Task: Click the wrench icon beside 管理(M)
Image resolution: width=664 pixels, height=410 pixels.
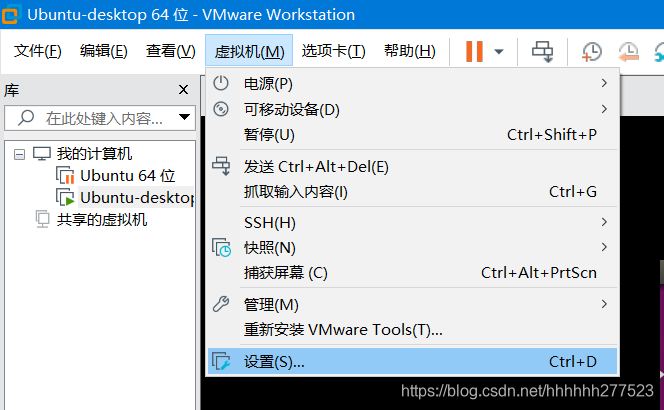Action: pyautogui.click(x=221, y=304)
